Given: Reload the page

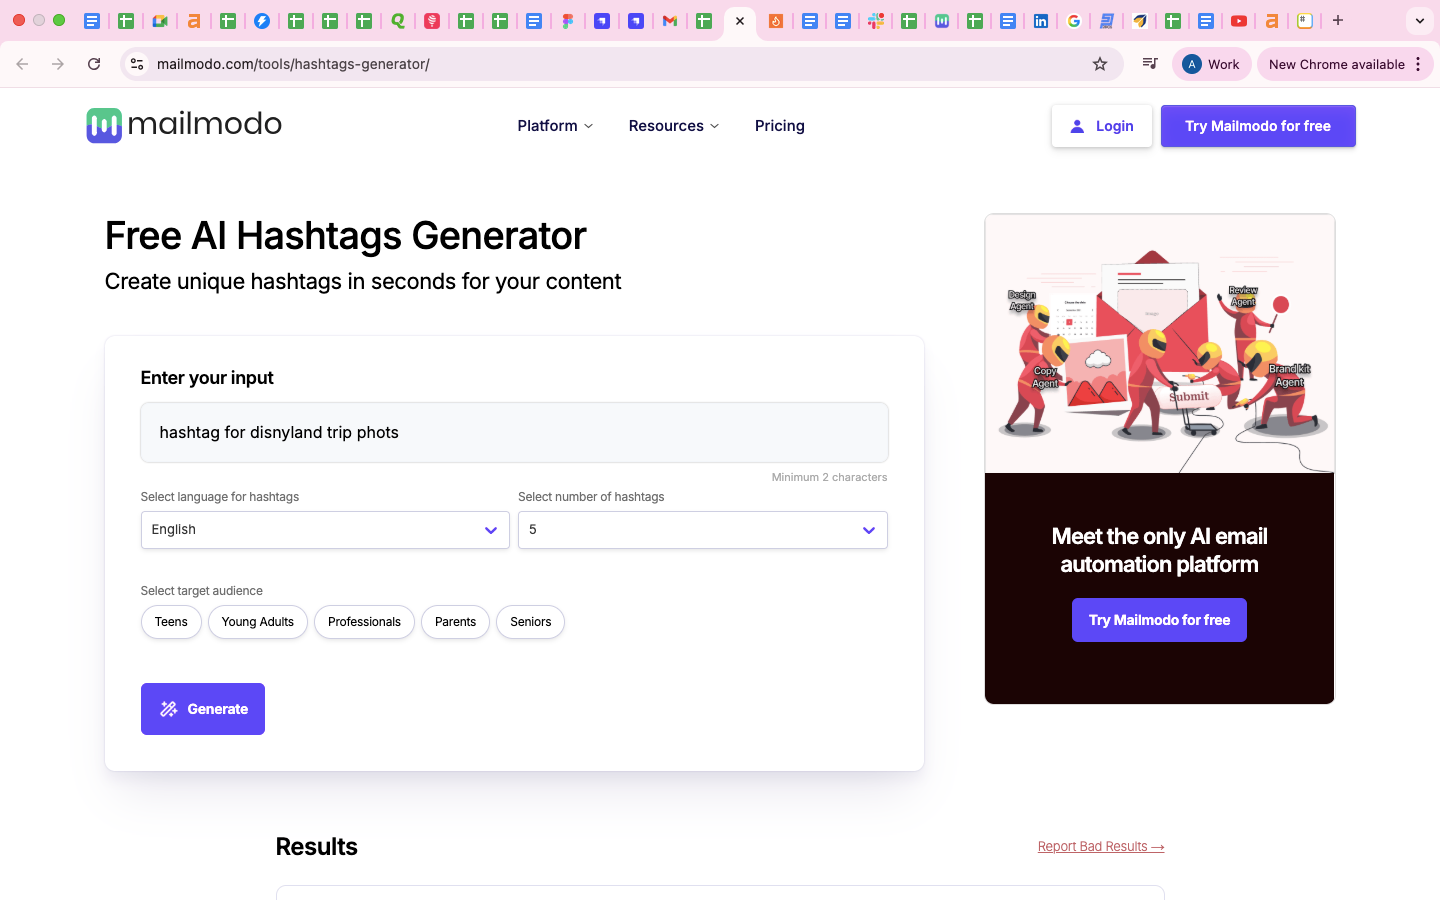Looking at the screenshot, I should 94,64.
